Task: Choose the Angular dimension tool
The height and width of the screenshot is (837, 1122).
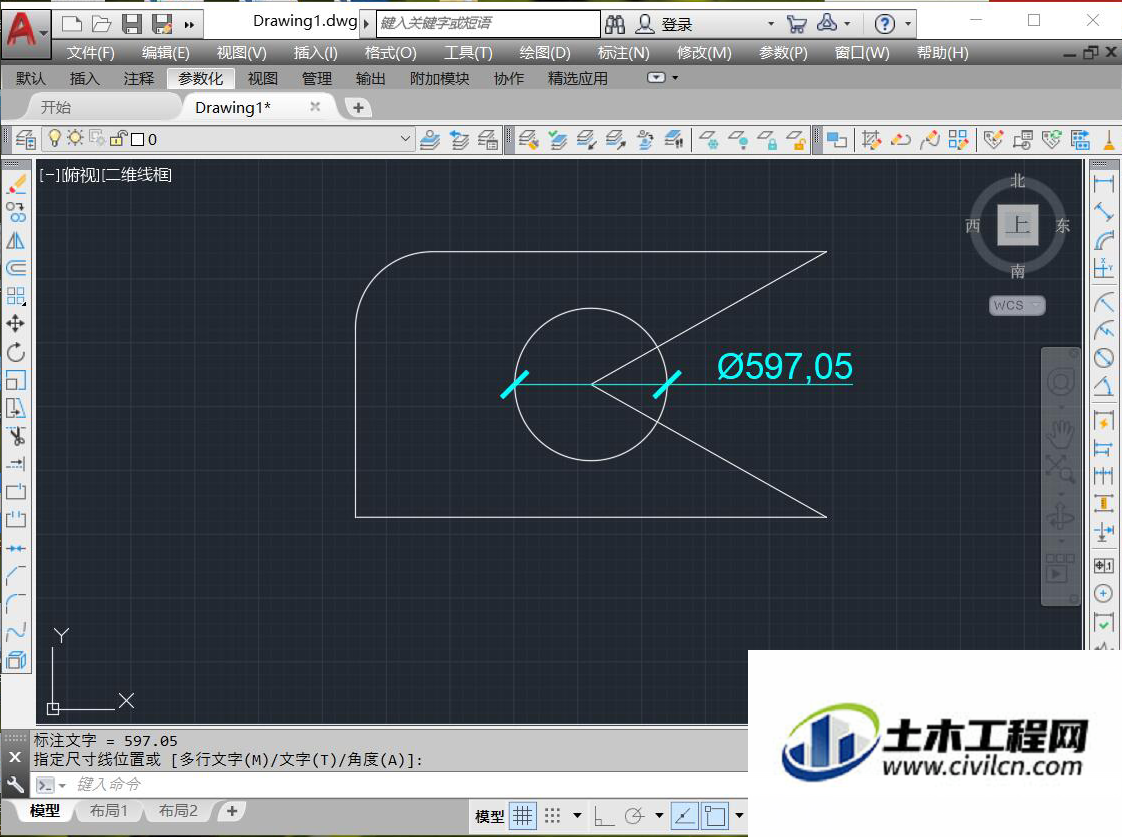Action: click(1103, 386)
